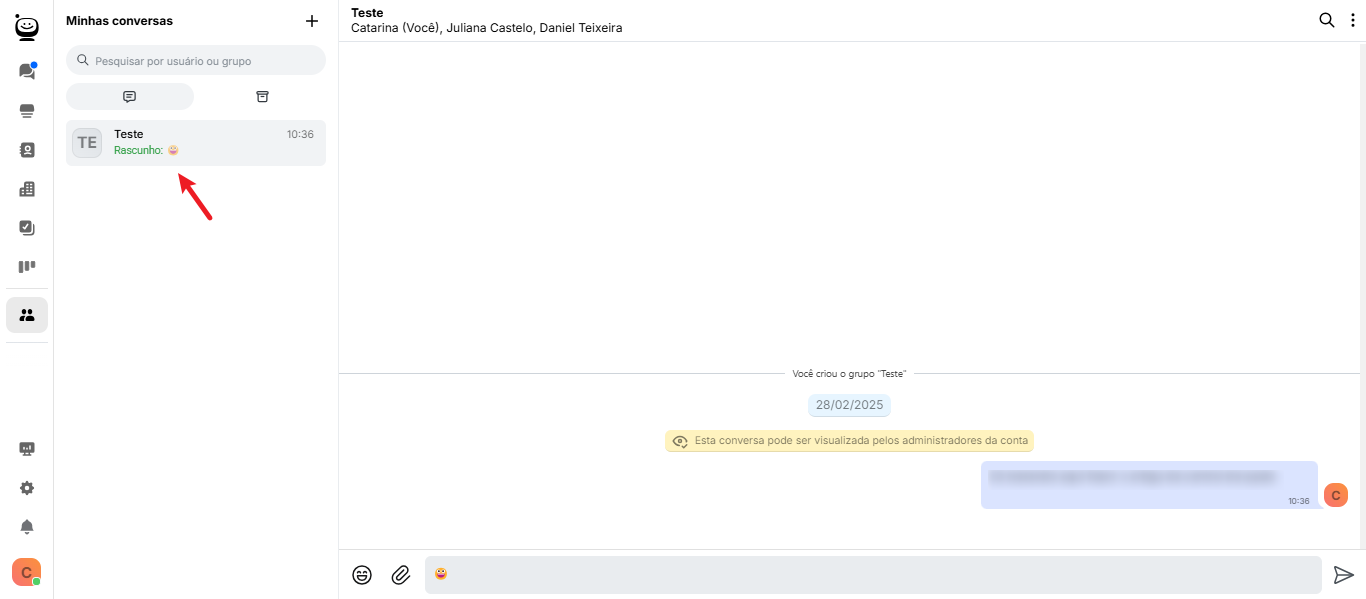1366x599 pixels.
Task: Open the settings gear icon
Action: pos(27,488)
